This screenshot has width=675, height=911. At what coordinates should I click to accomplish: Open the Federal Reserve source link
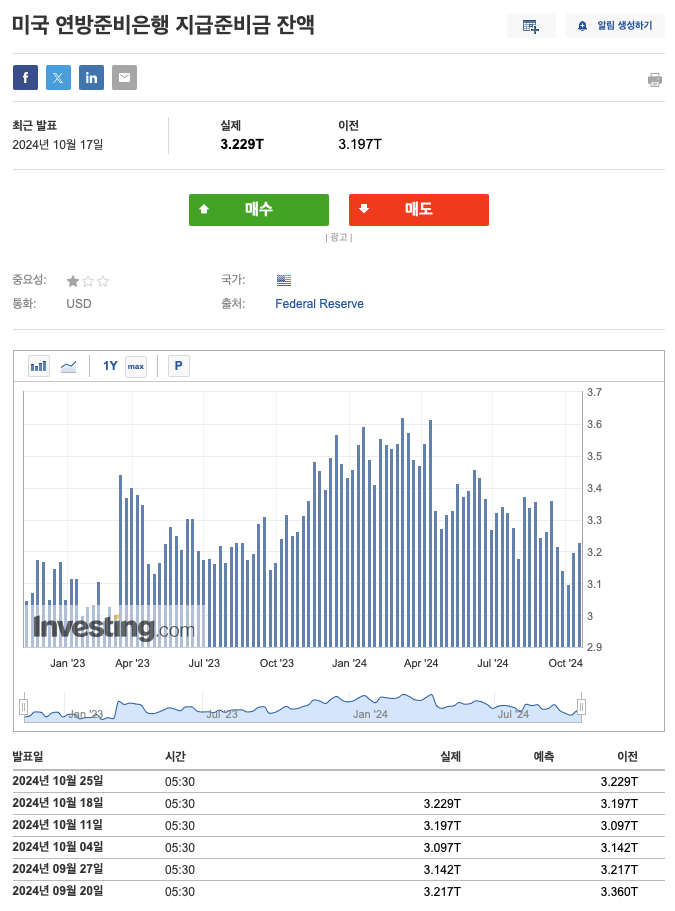[319, 304]
